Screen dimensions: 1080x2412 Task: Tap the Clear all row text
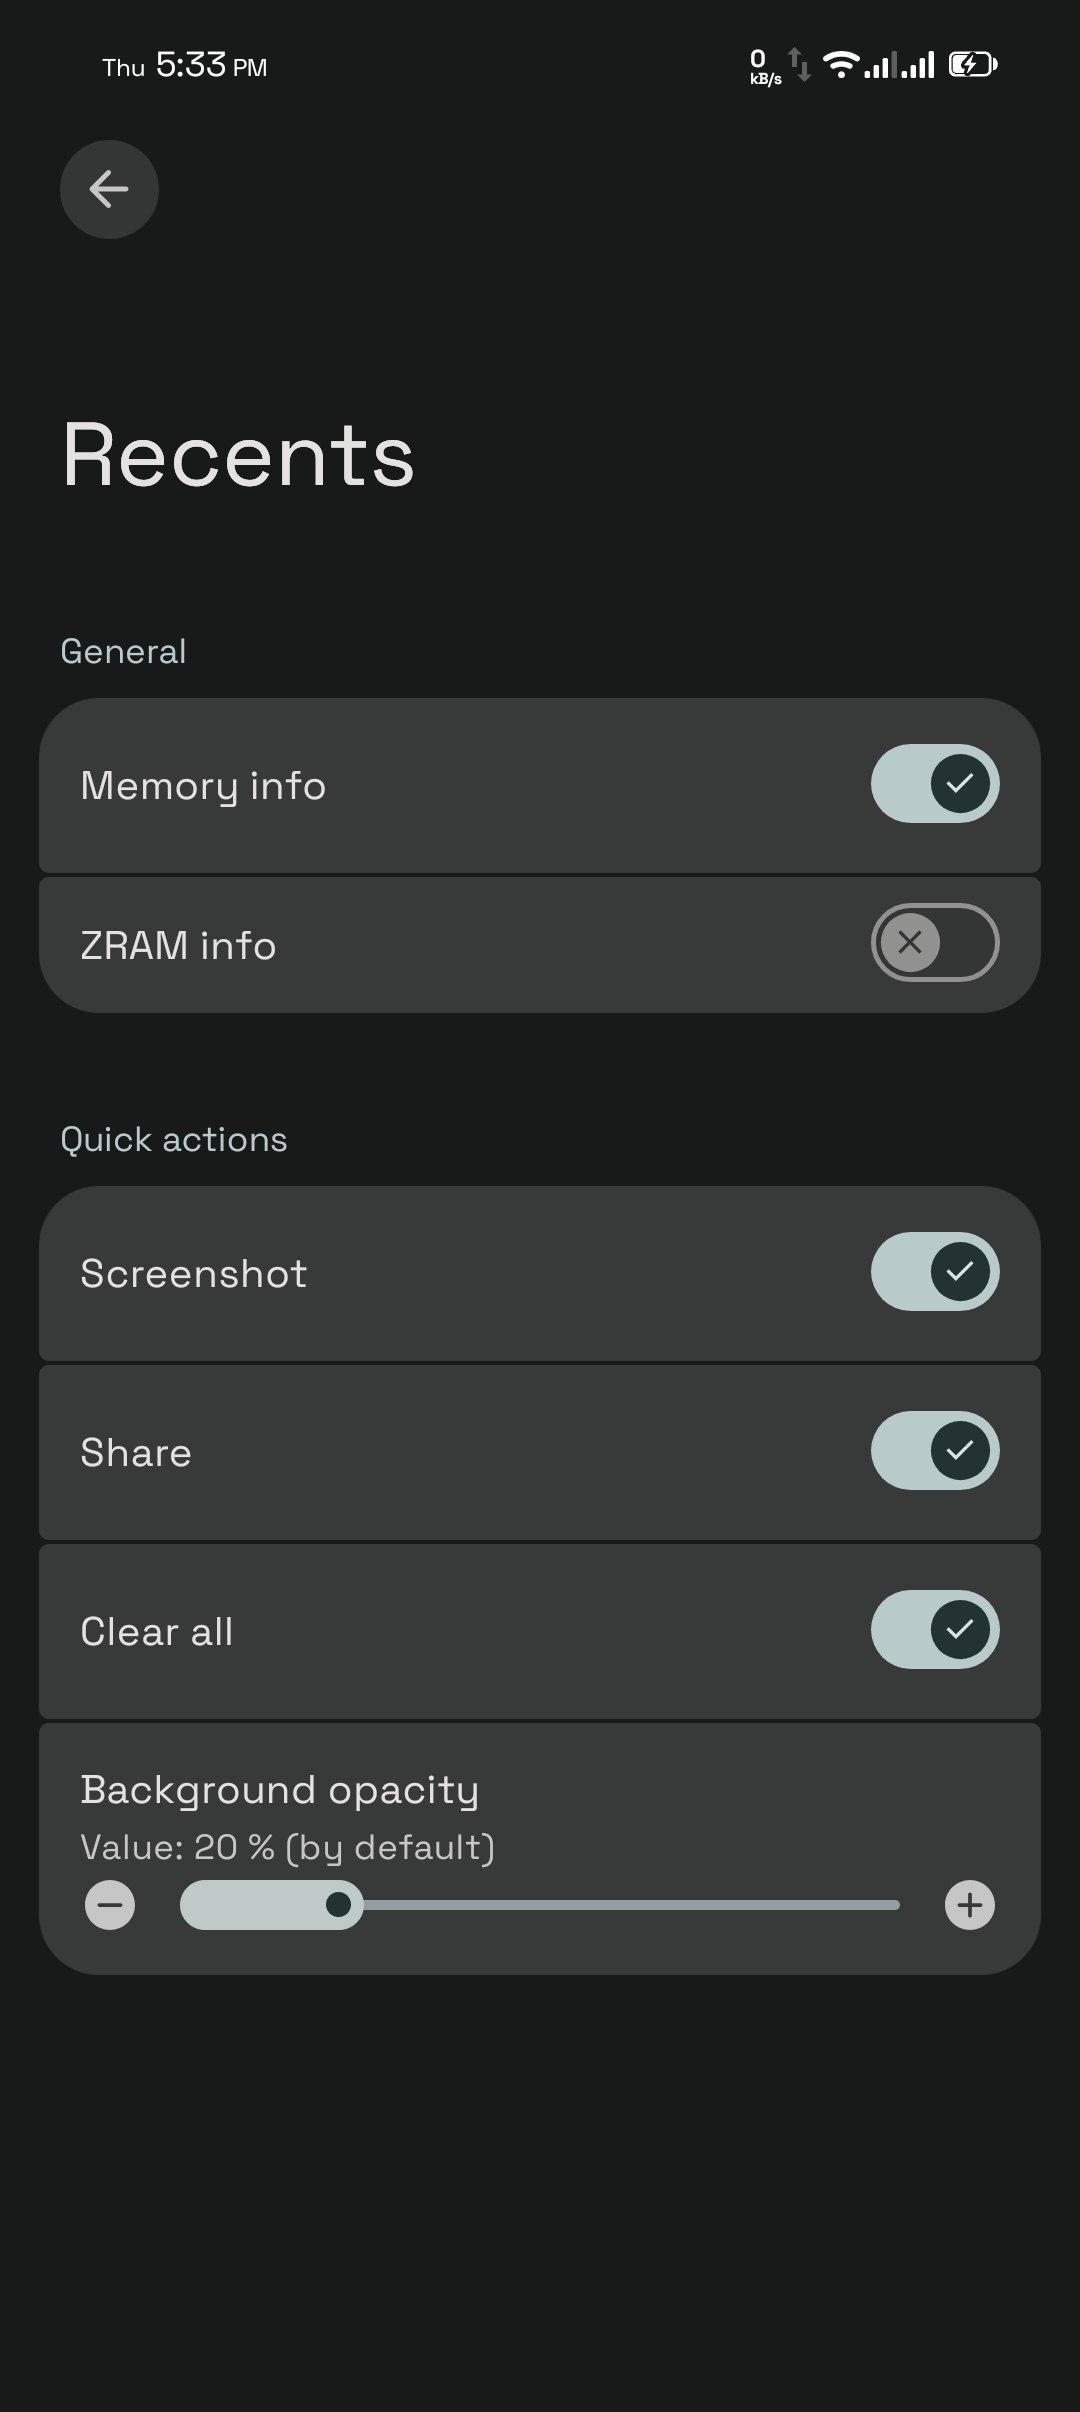157,1632
